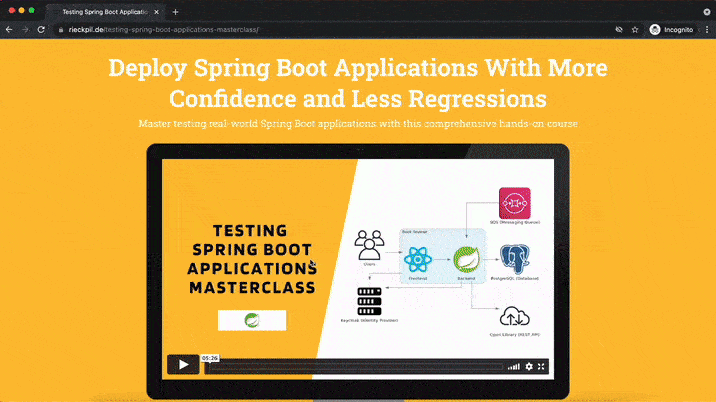Click the SQS messaging queue icon
716x402 pixels.
click(515, 203)
